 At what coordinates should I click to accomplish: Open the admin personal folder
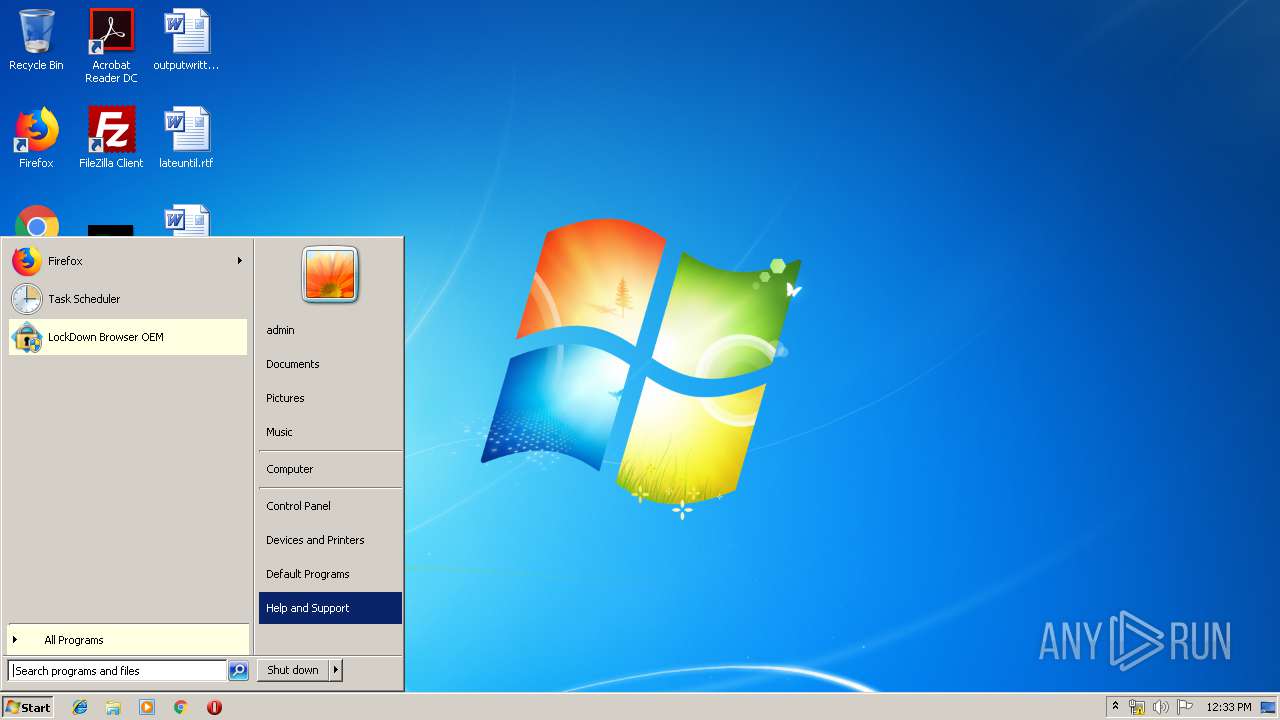pyautogui.click(x=330, y=330)
